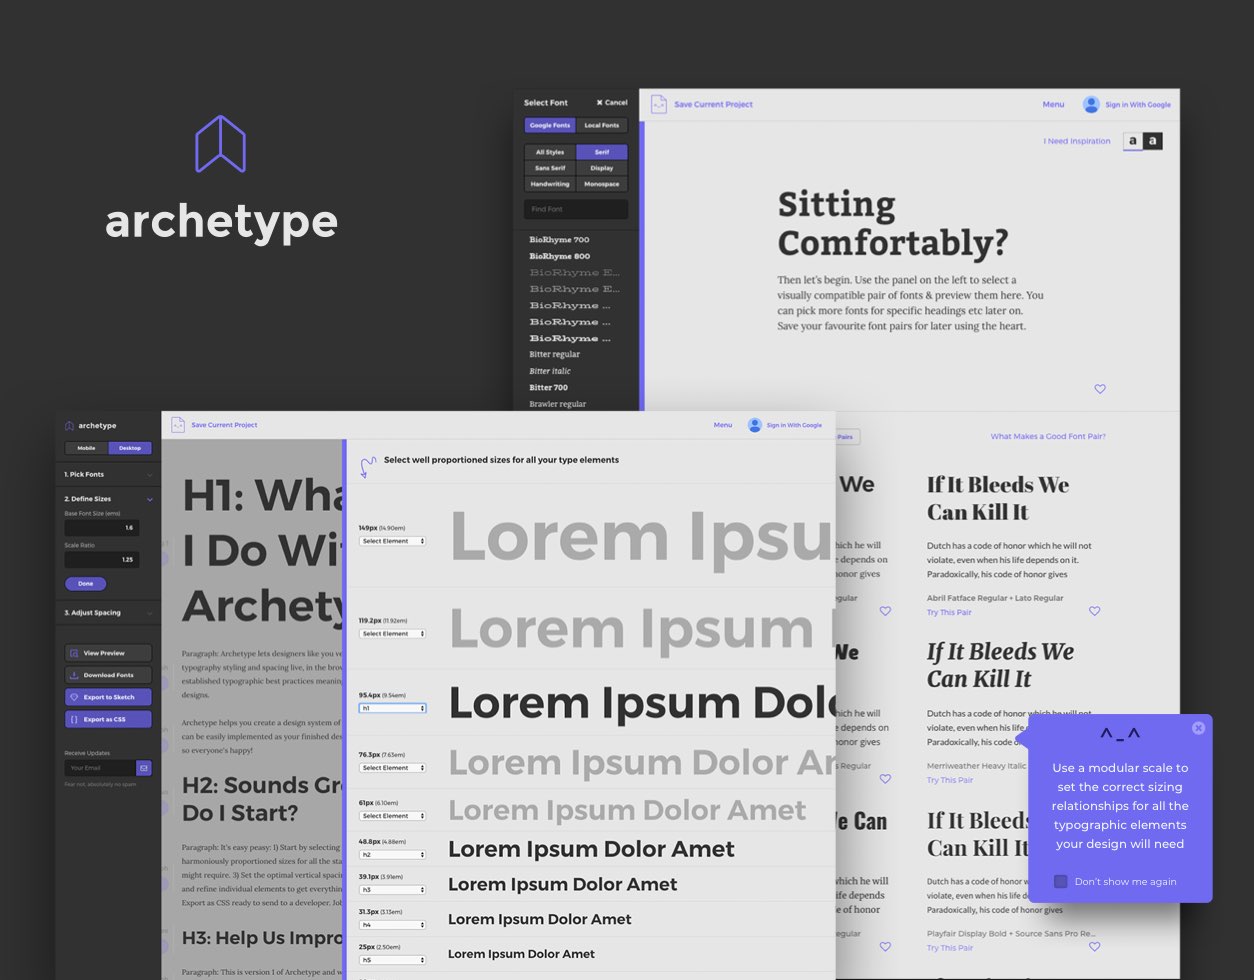Enable the Monospace font style filter
This screenshot has width=1254, height=980.
tap(604, 183)
